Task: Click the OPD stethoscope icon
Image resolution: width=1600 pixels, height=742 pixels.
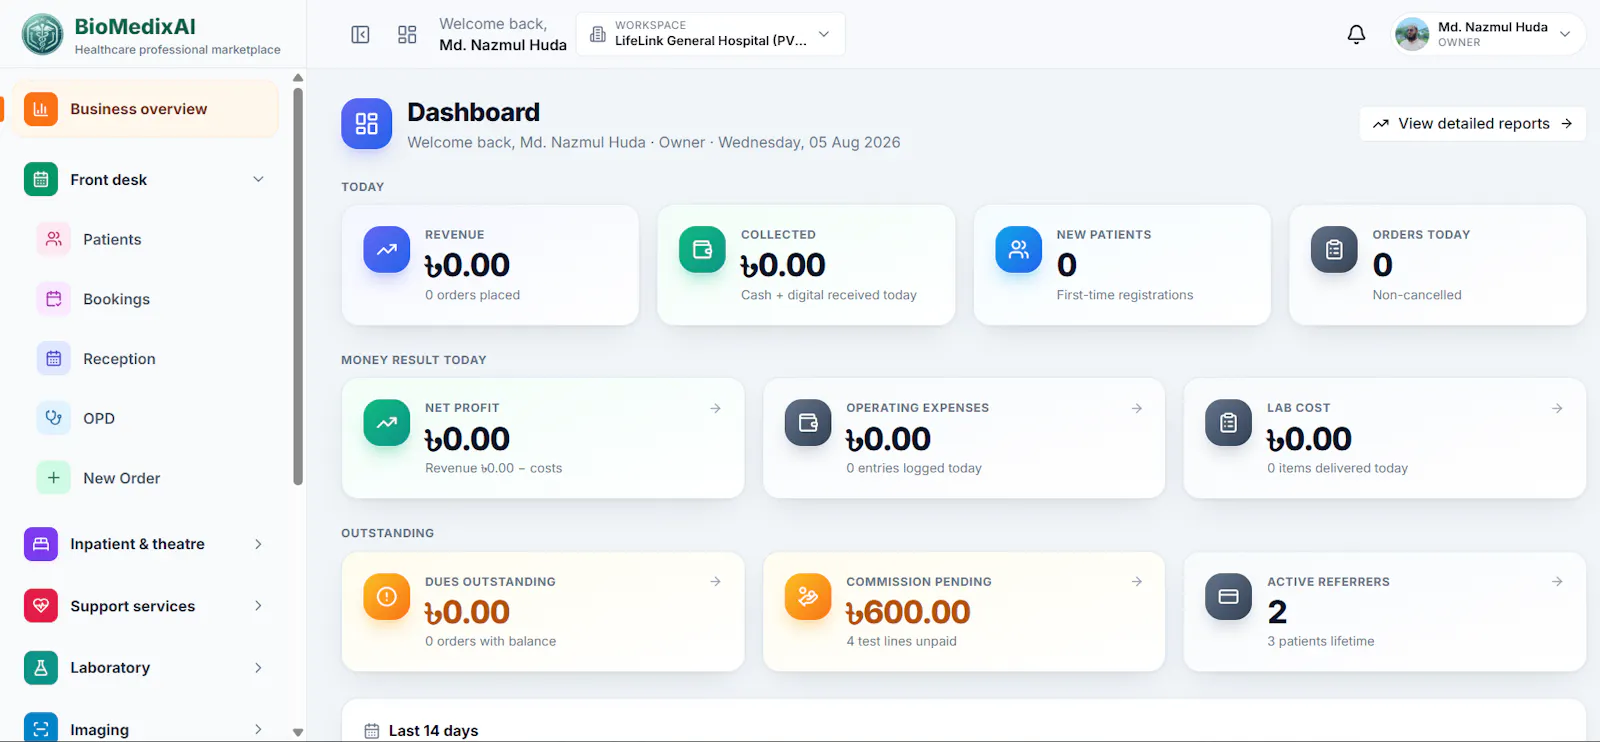Action: pos(54,418)
